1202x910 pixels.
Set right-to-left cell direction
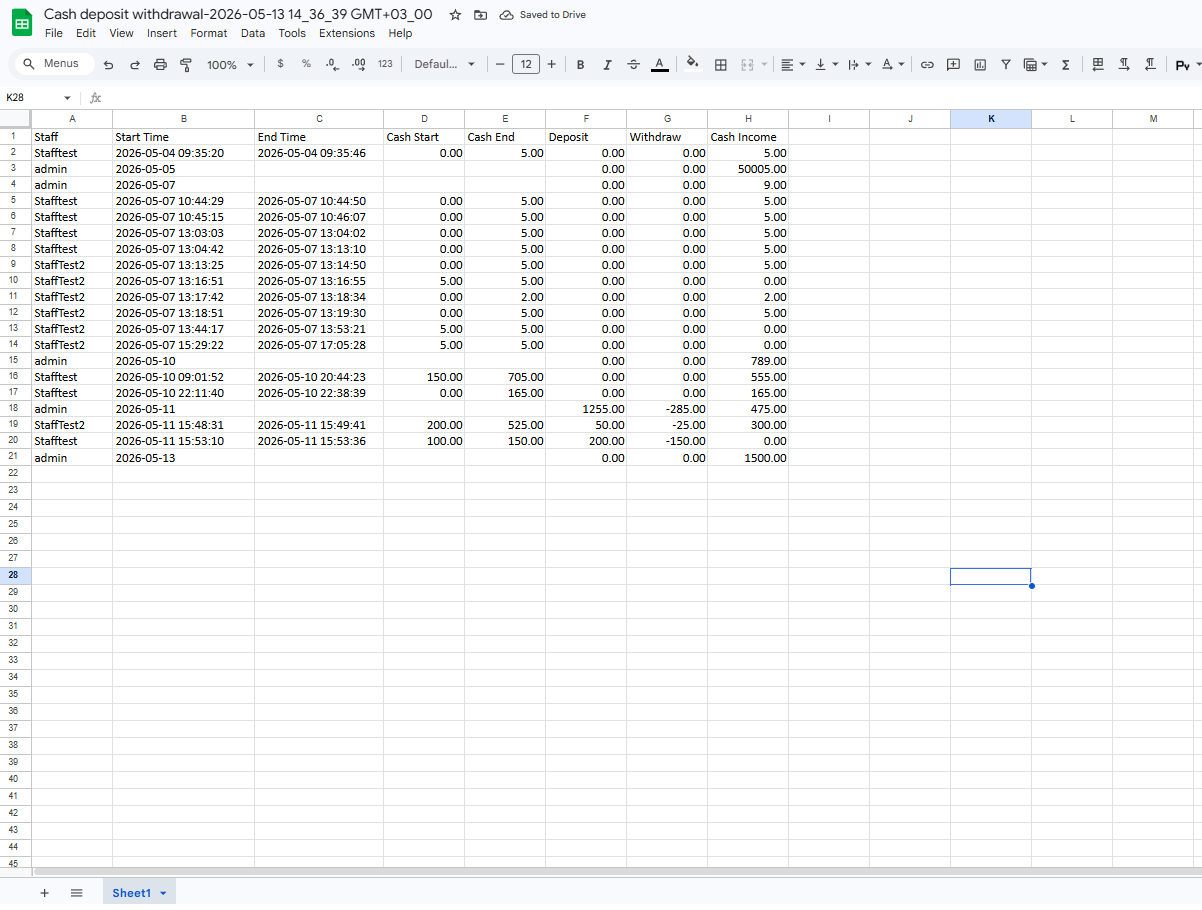(1150, 64)
